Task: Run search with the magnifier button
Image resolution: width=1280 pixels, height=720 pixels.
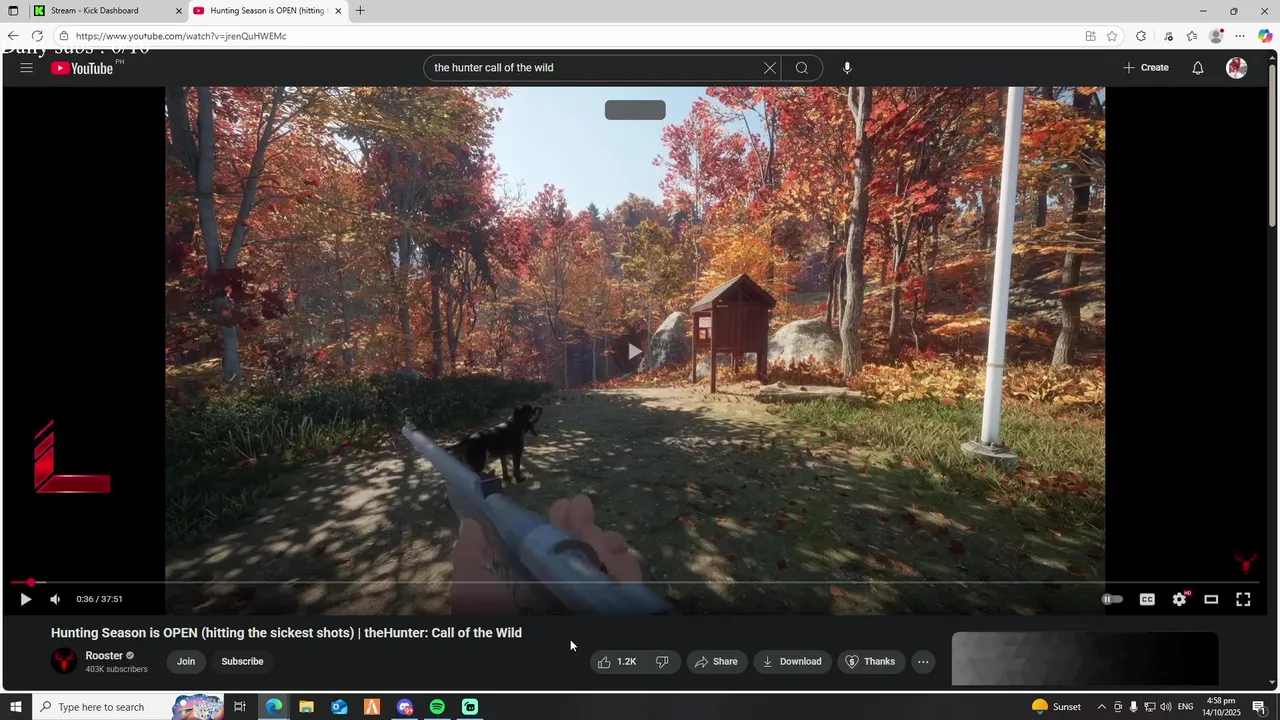Action: click(802, 68)
